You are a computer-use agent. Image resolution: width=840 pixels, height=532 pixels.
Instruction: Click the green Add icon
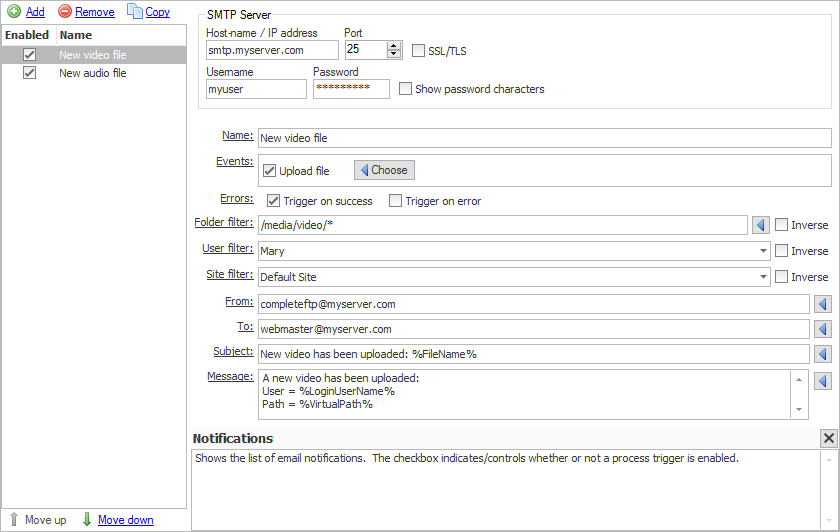14,12
